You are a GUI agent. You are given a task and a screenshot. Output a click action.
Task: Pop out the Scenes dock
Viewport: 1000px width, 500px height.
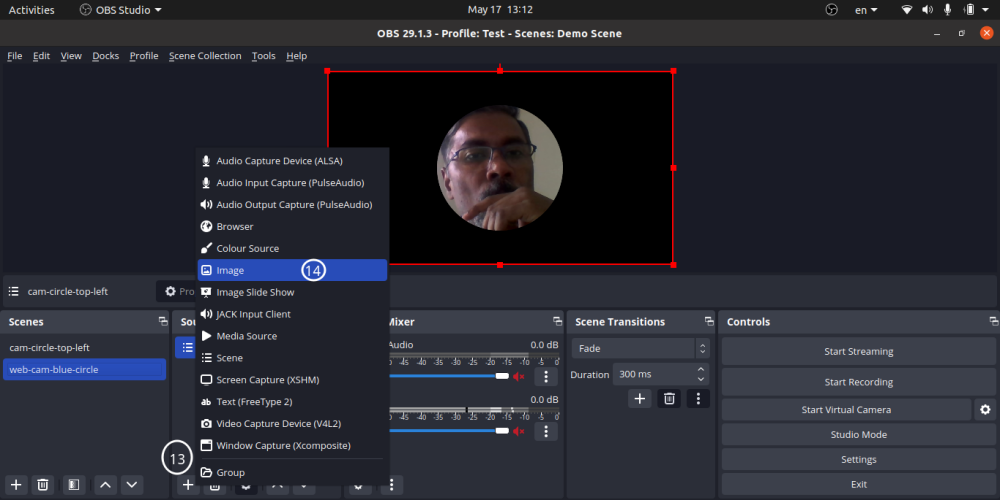[x=163, y=321]
